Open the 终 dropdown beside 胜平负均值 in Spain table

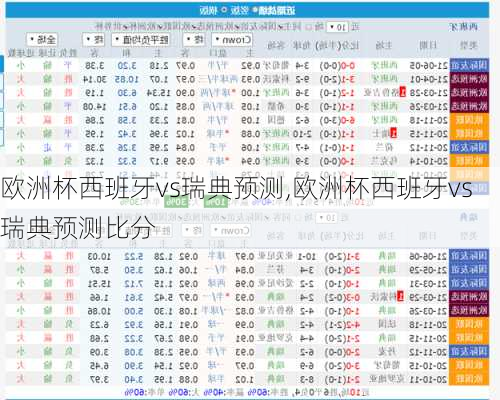coord(93,40)
